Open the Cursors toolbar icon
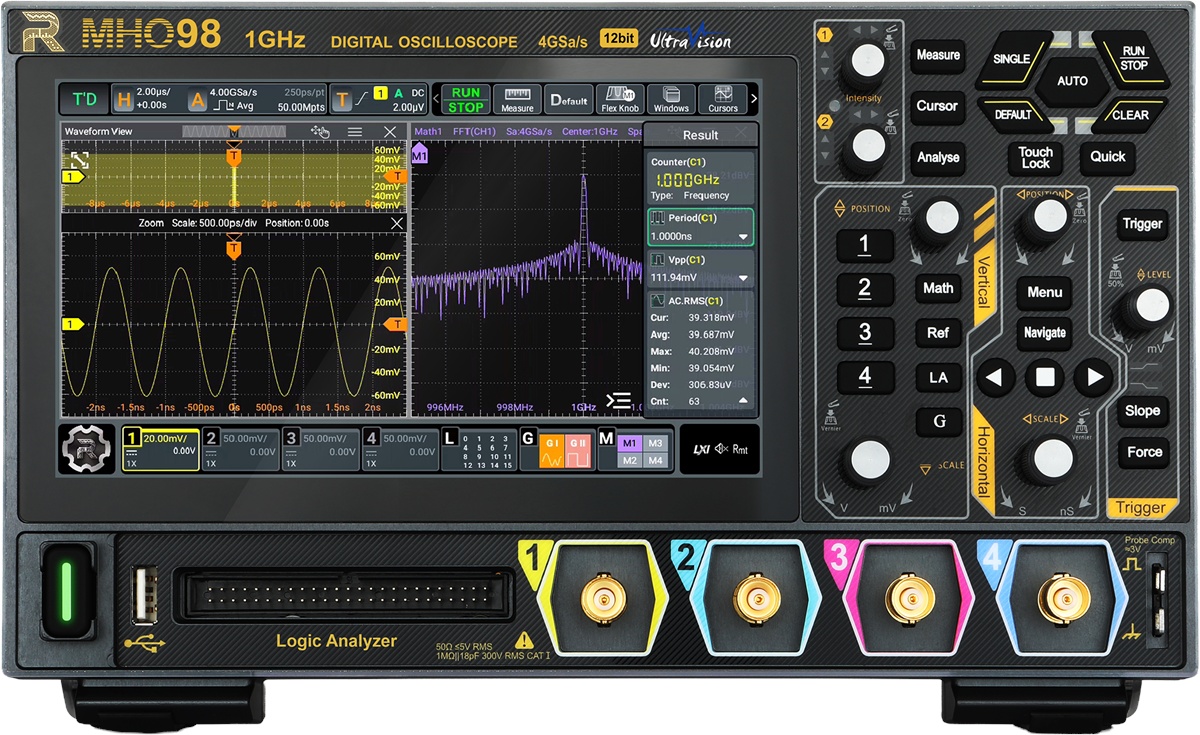Viewport: 1200px width, 735px height. point(722,99)
